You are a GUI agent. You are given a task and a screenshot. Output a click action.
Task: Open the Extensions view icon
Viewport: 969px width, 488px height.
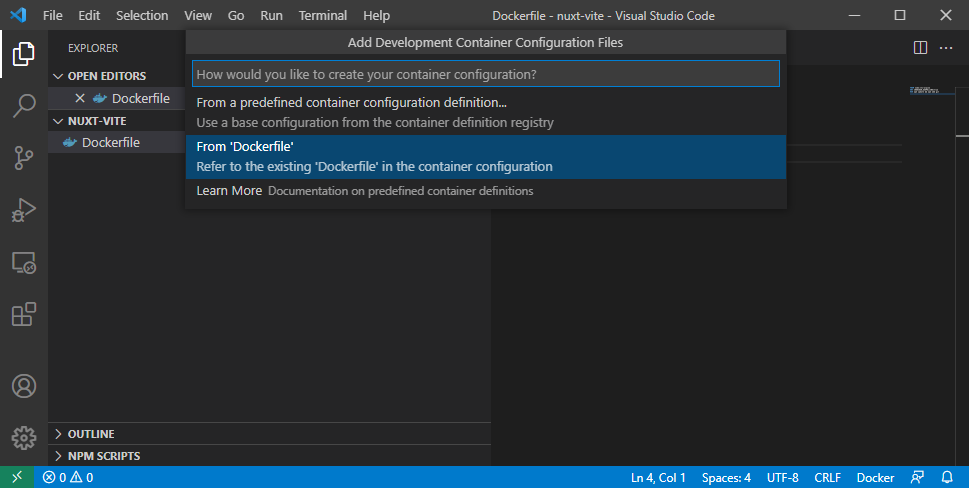click(x=23, y=314)
